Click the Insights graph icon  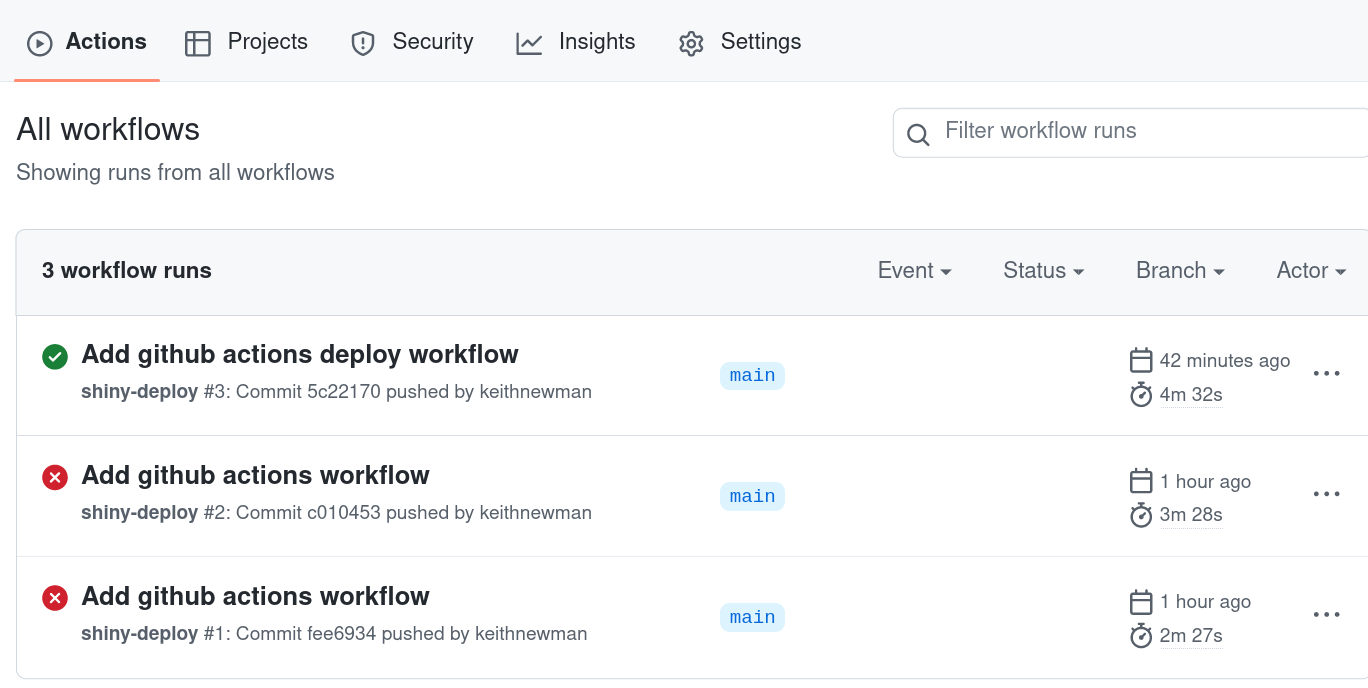click(x=529, y=43)
